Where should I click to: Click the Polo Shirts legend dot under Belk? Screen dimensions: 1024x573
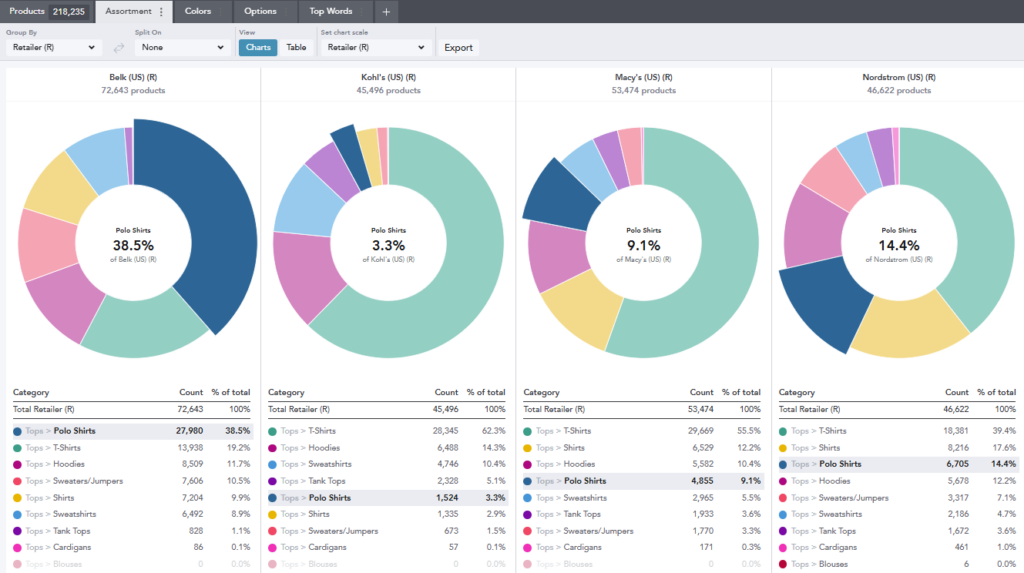pos(18,431)
